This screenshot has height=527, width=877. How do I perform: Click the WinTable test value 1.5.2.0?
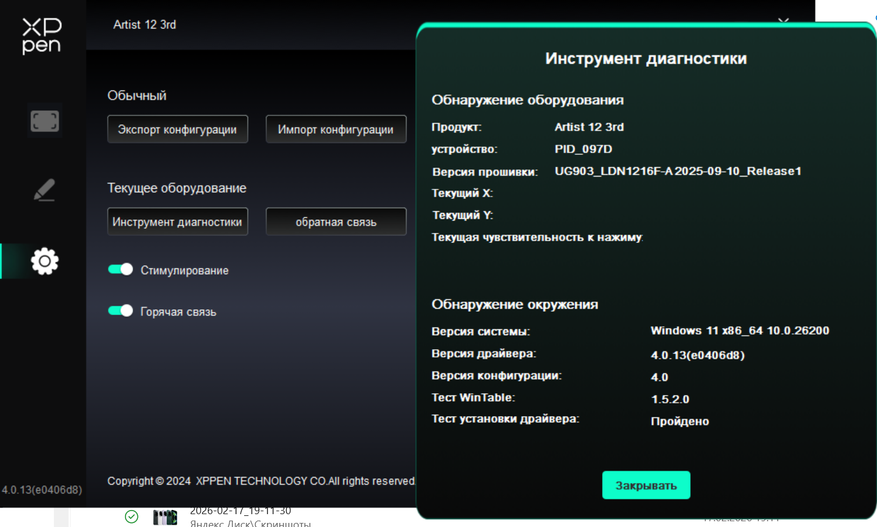coord(670,399)
